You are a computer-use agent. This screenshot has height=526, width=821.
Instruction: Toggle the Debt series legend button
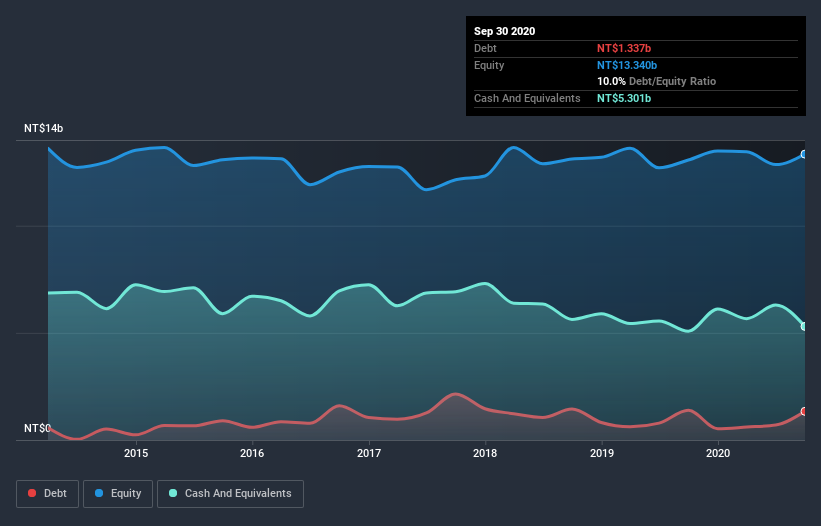(x=48, y=494)
